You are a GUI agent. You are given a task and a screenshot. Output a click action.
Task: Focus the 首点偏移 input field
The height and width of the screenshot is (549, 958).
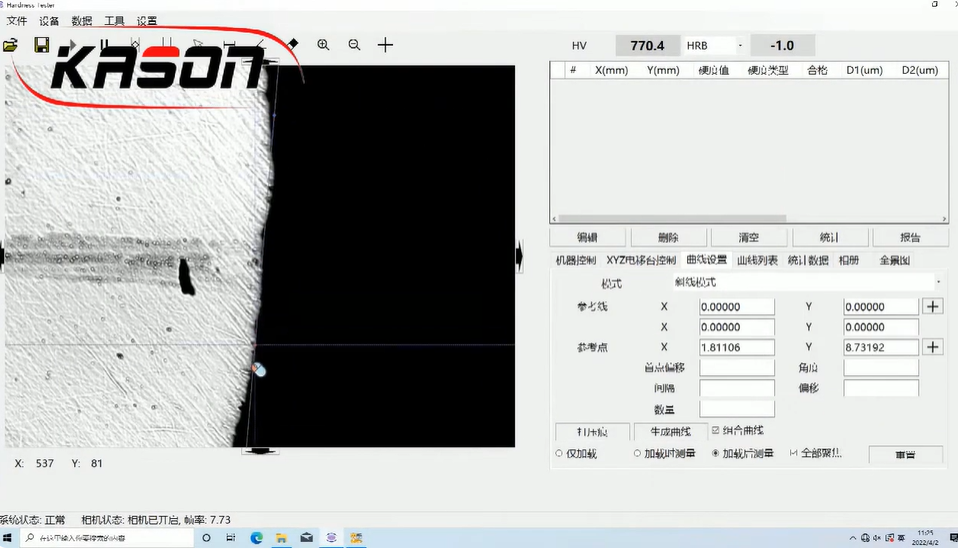coord(737,368)
